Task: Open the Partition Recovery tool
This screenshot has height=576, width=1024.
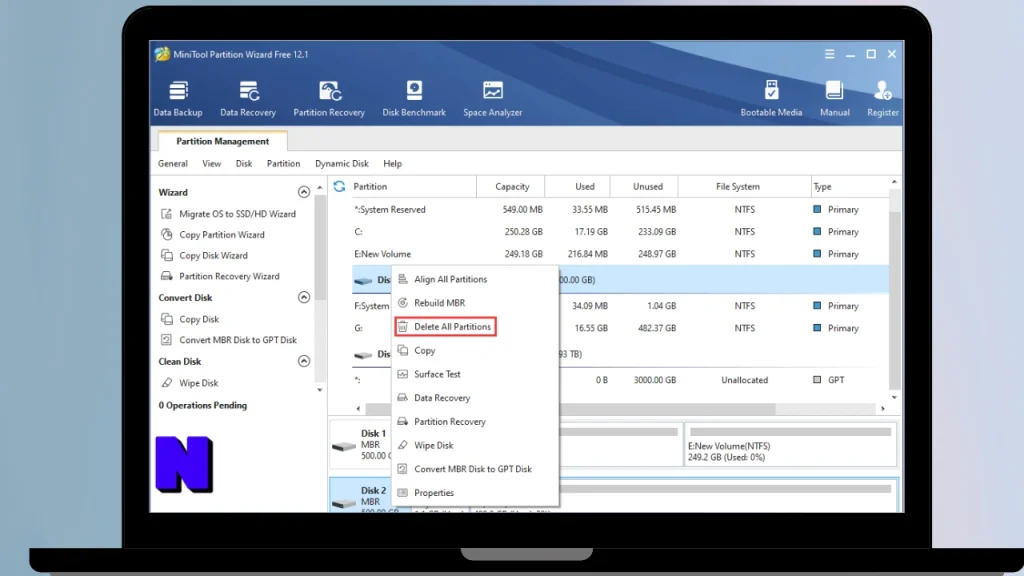Action: coord(329,99)
